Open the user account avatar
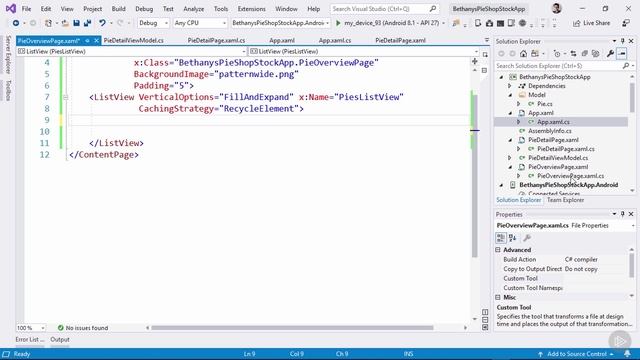The width and height of the screenshot is (640, 360). [556, 8]
